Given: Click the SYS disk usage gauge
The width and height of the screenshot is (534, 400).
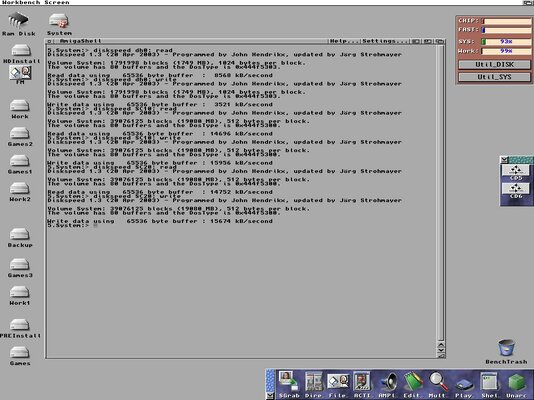Looking at the screenshot, I should [x=506, y=42].
